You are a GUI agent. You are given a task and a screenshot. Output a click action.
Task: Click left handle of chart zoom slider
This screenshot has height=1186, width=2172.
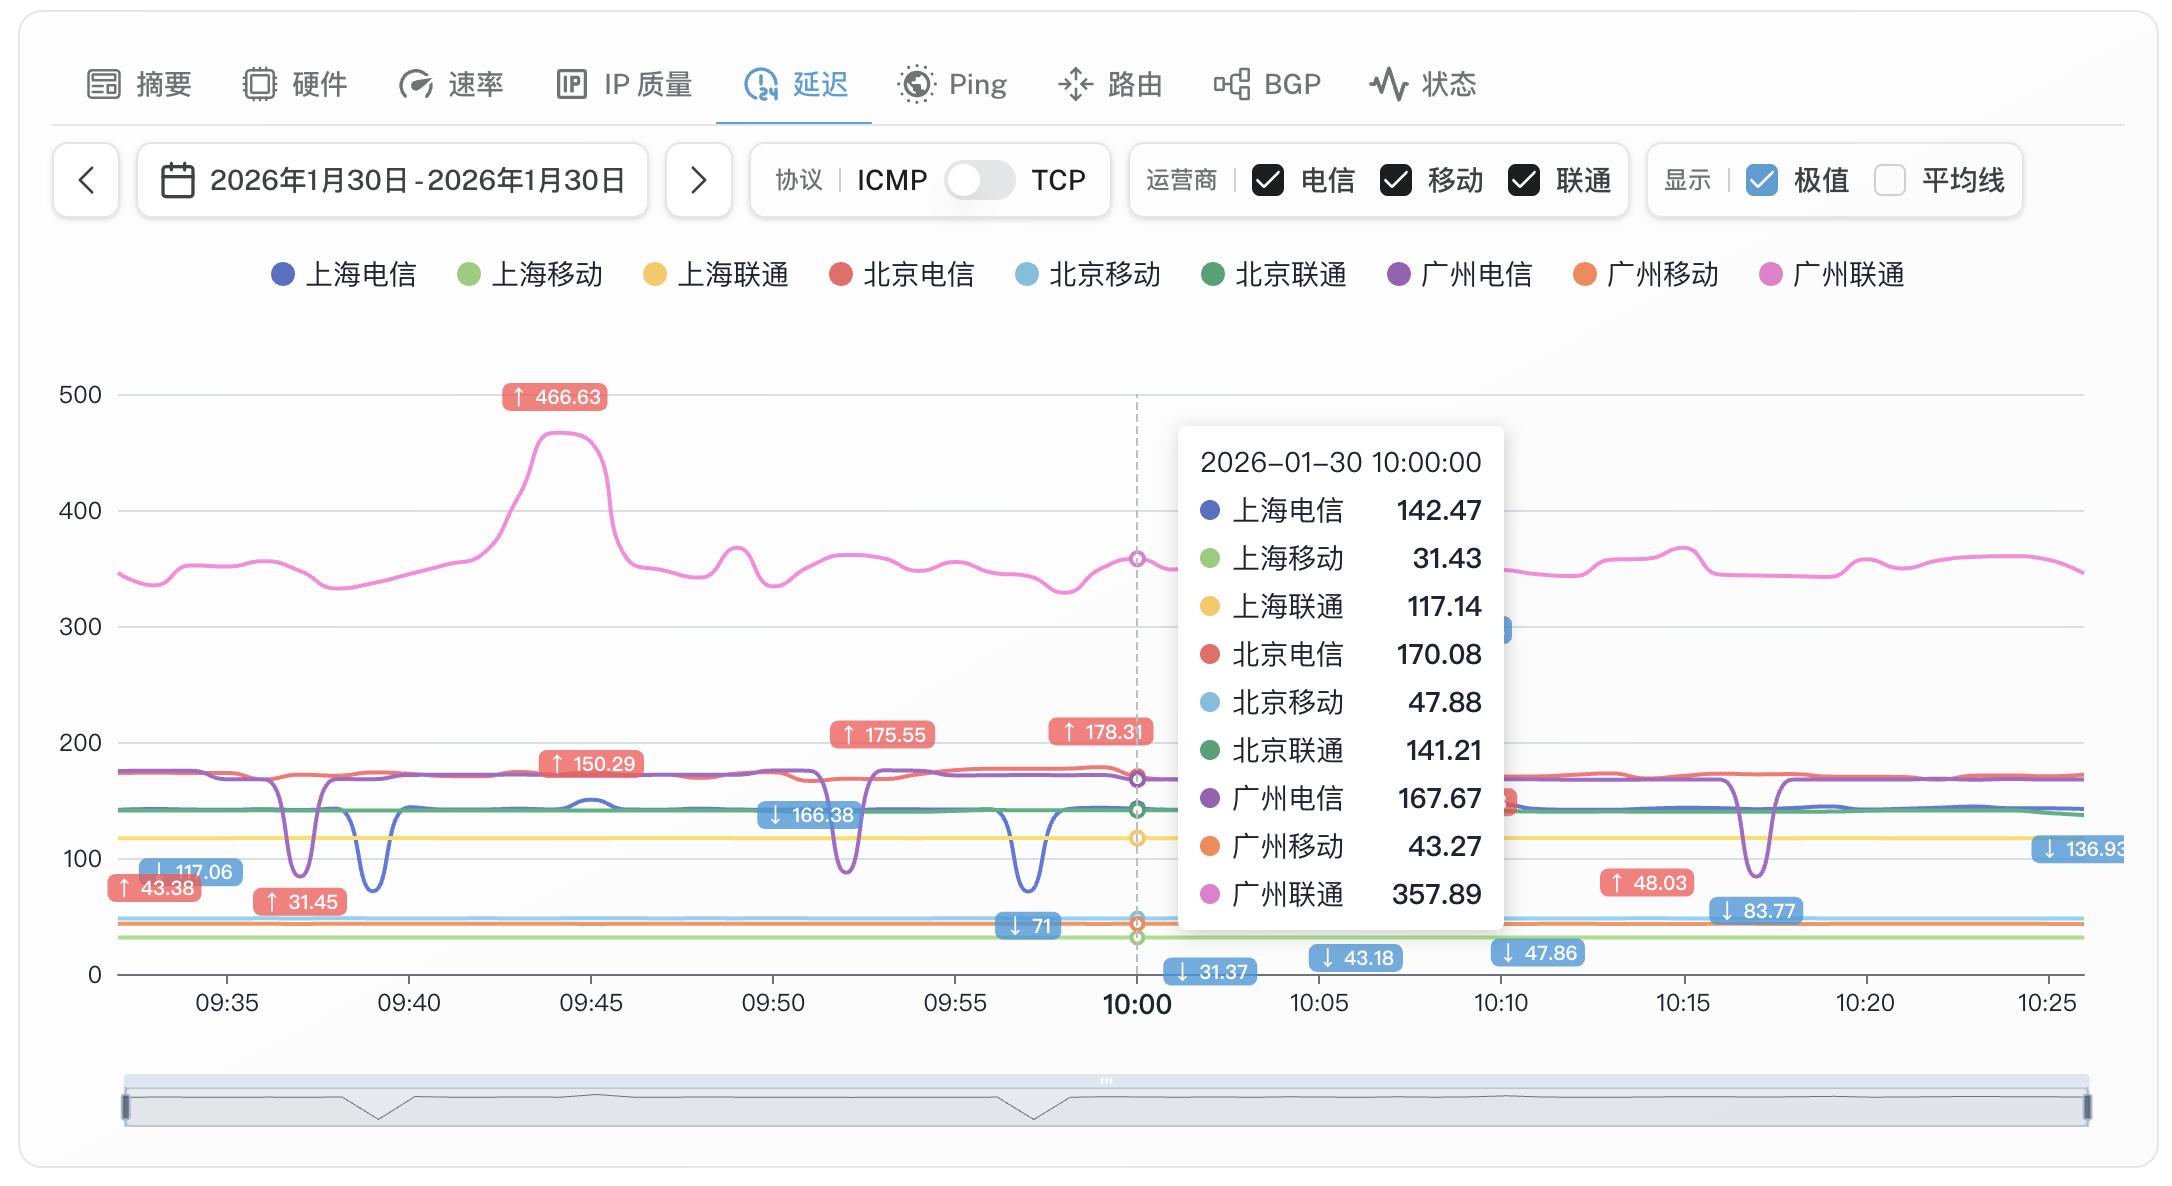tap(126, 1107)
